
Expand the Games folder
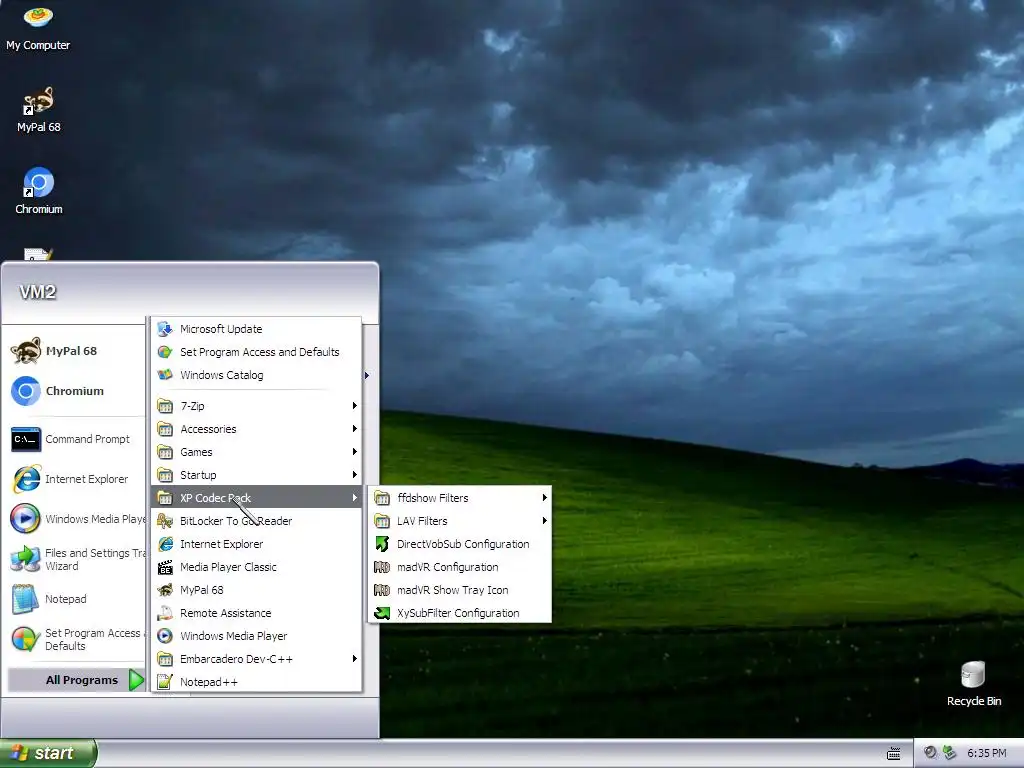pos(257,452)
